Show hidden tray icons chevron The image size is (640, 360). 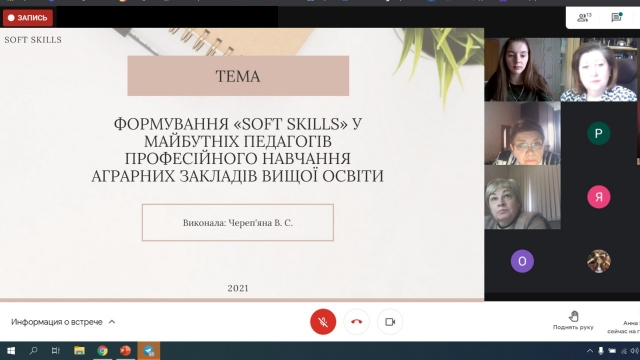click(x=590, y=351)
